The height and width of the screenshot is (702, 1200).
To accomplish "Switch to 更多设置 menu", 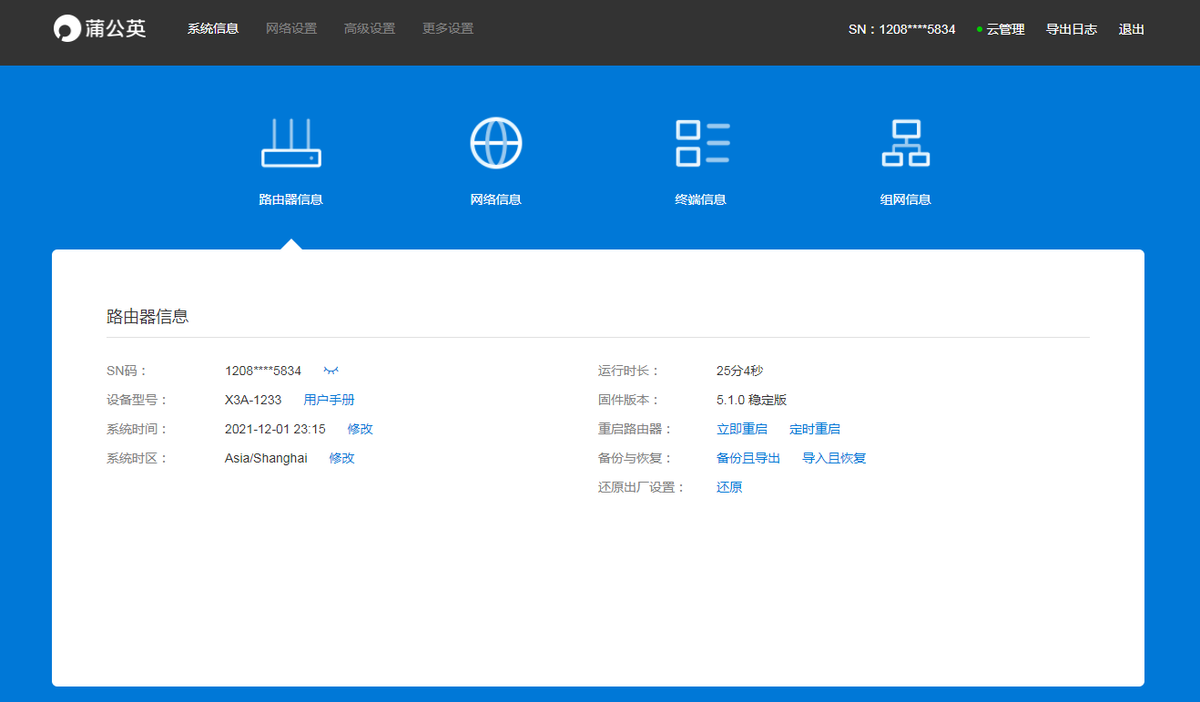I will click(448, 29).
